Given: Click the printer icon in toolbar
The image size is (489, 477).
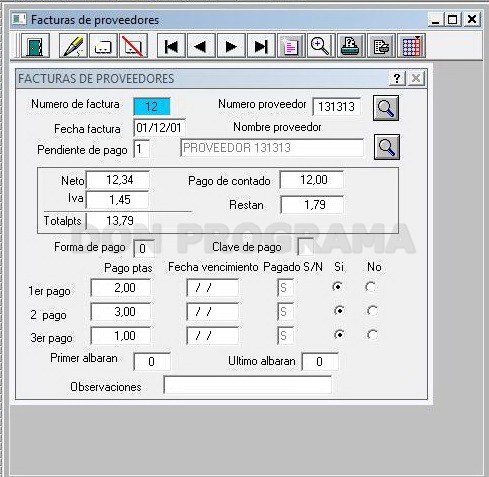Looking at the screenshot, I should point(351,46).
